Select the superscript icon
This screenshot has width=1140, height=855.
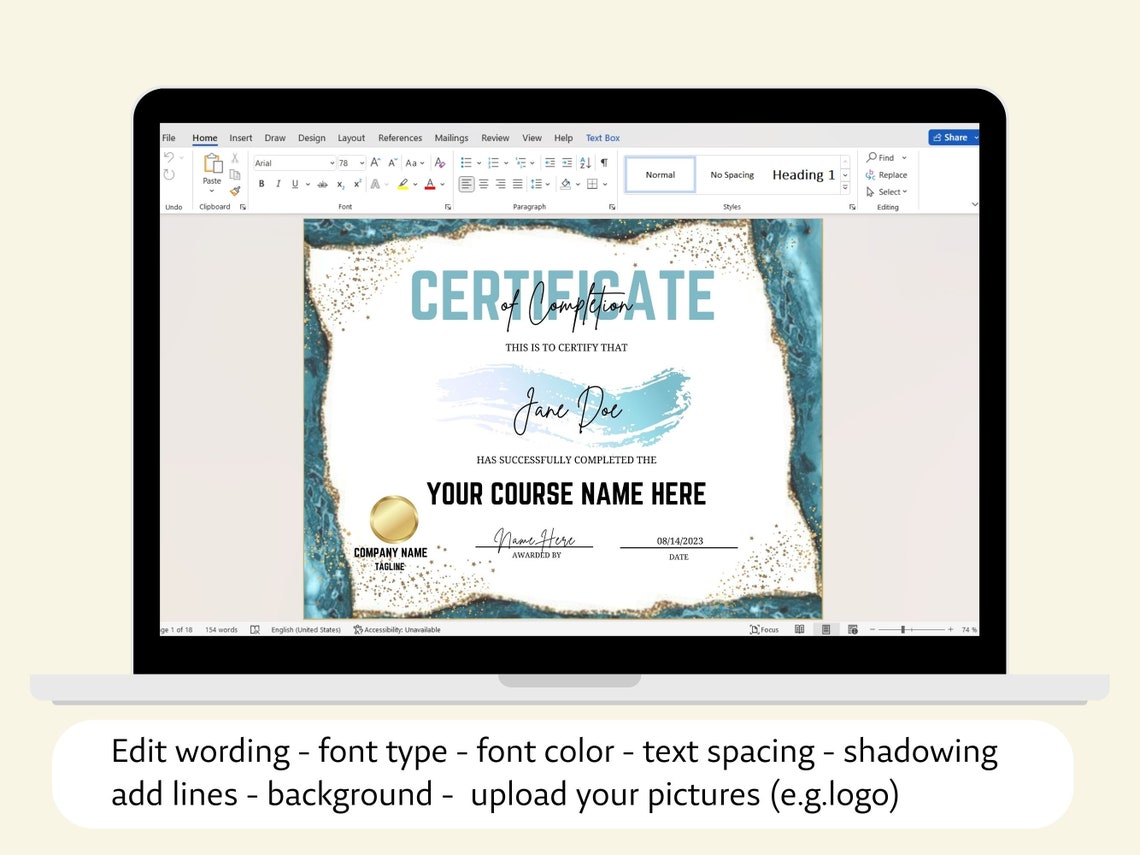click(x=358, y=184)
